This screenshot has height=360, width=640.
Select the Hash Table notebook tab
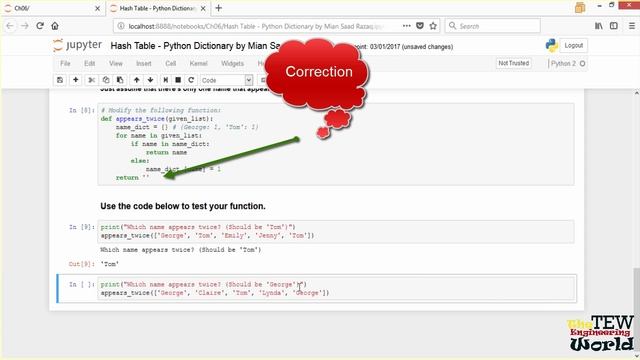(x=157, y=8)
